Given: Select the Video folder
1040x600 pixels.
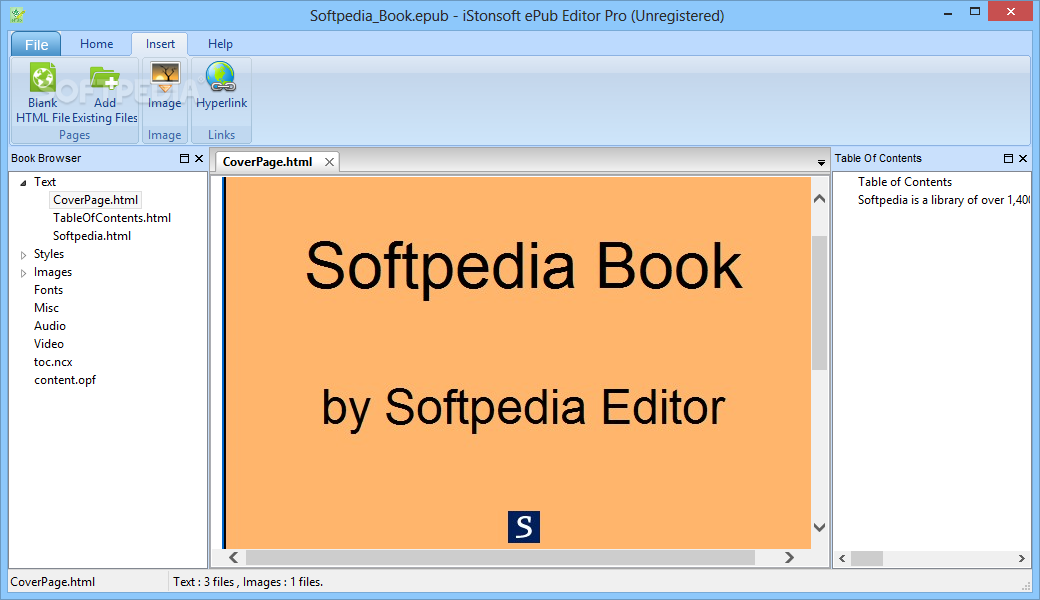Looking at the screenshot, I should [49, 343].
